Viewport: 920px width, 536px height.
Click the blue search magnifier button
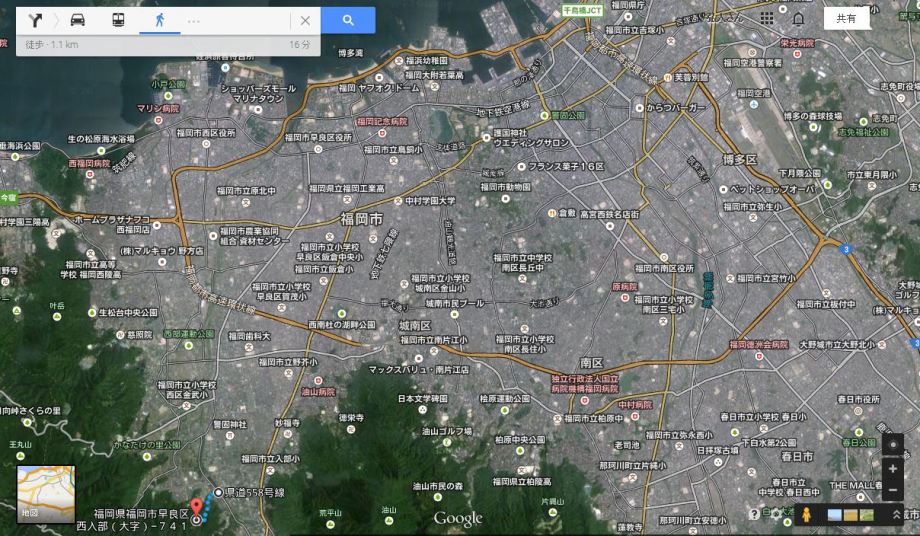point(348,21)
